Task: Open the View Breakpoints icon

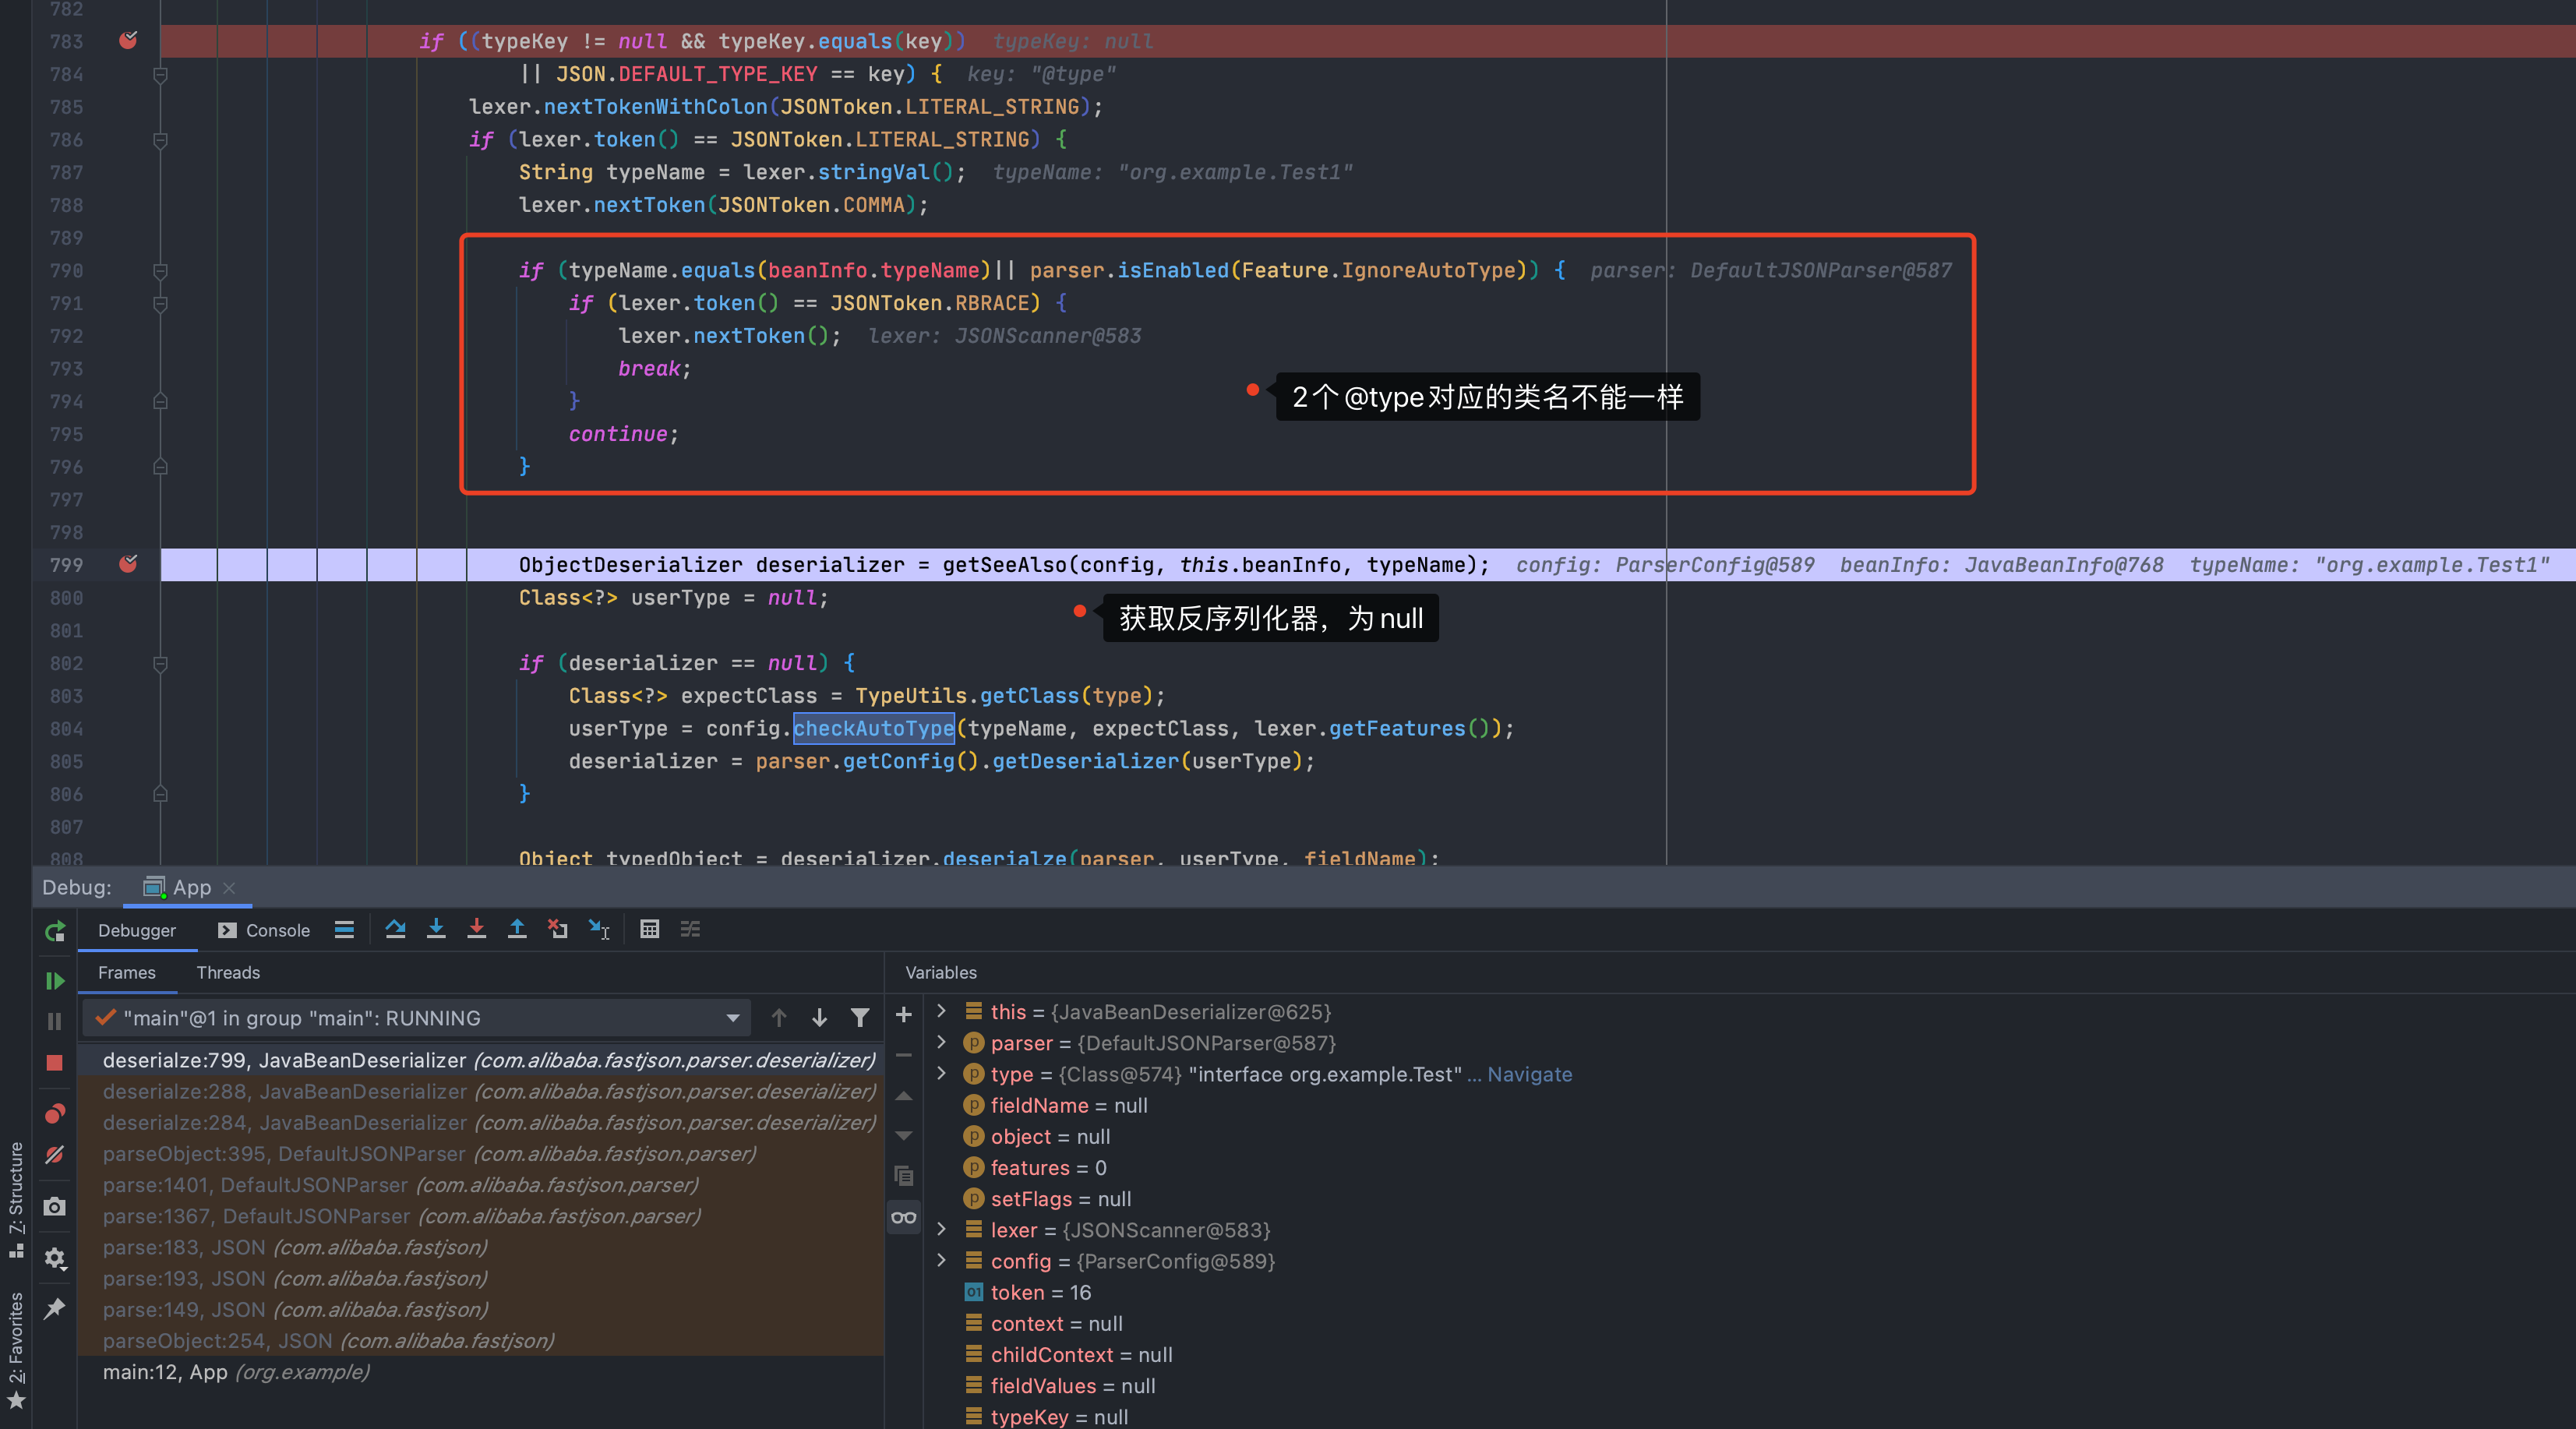Action: (x=54, y=1113)
